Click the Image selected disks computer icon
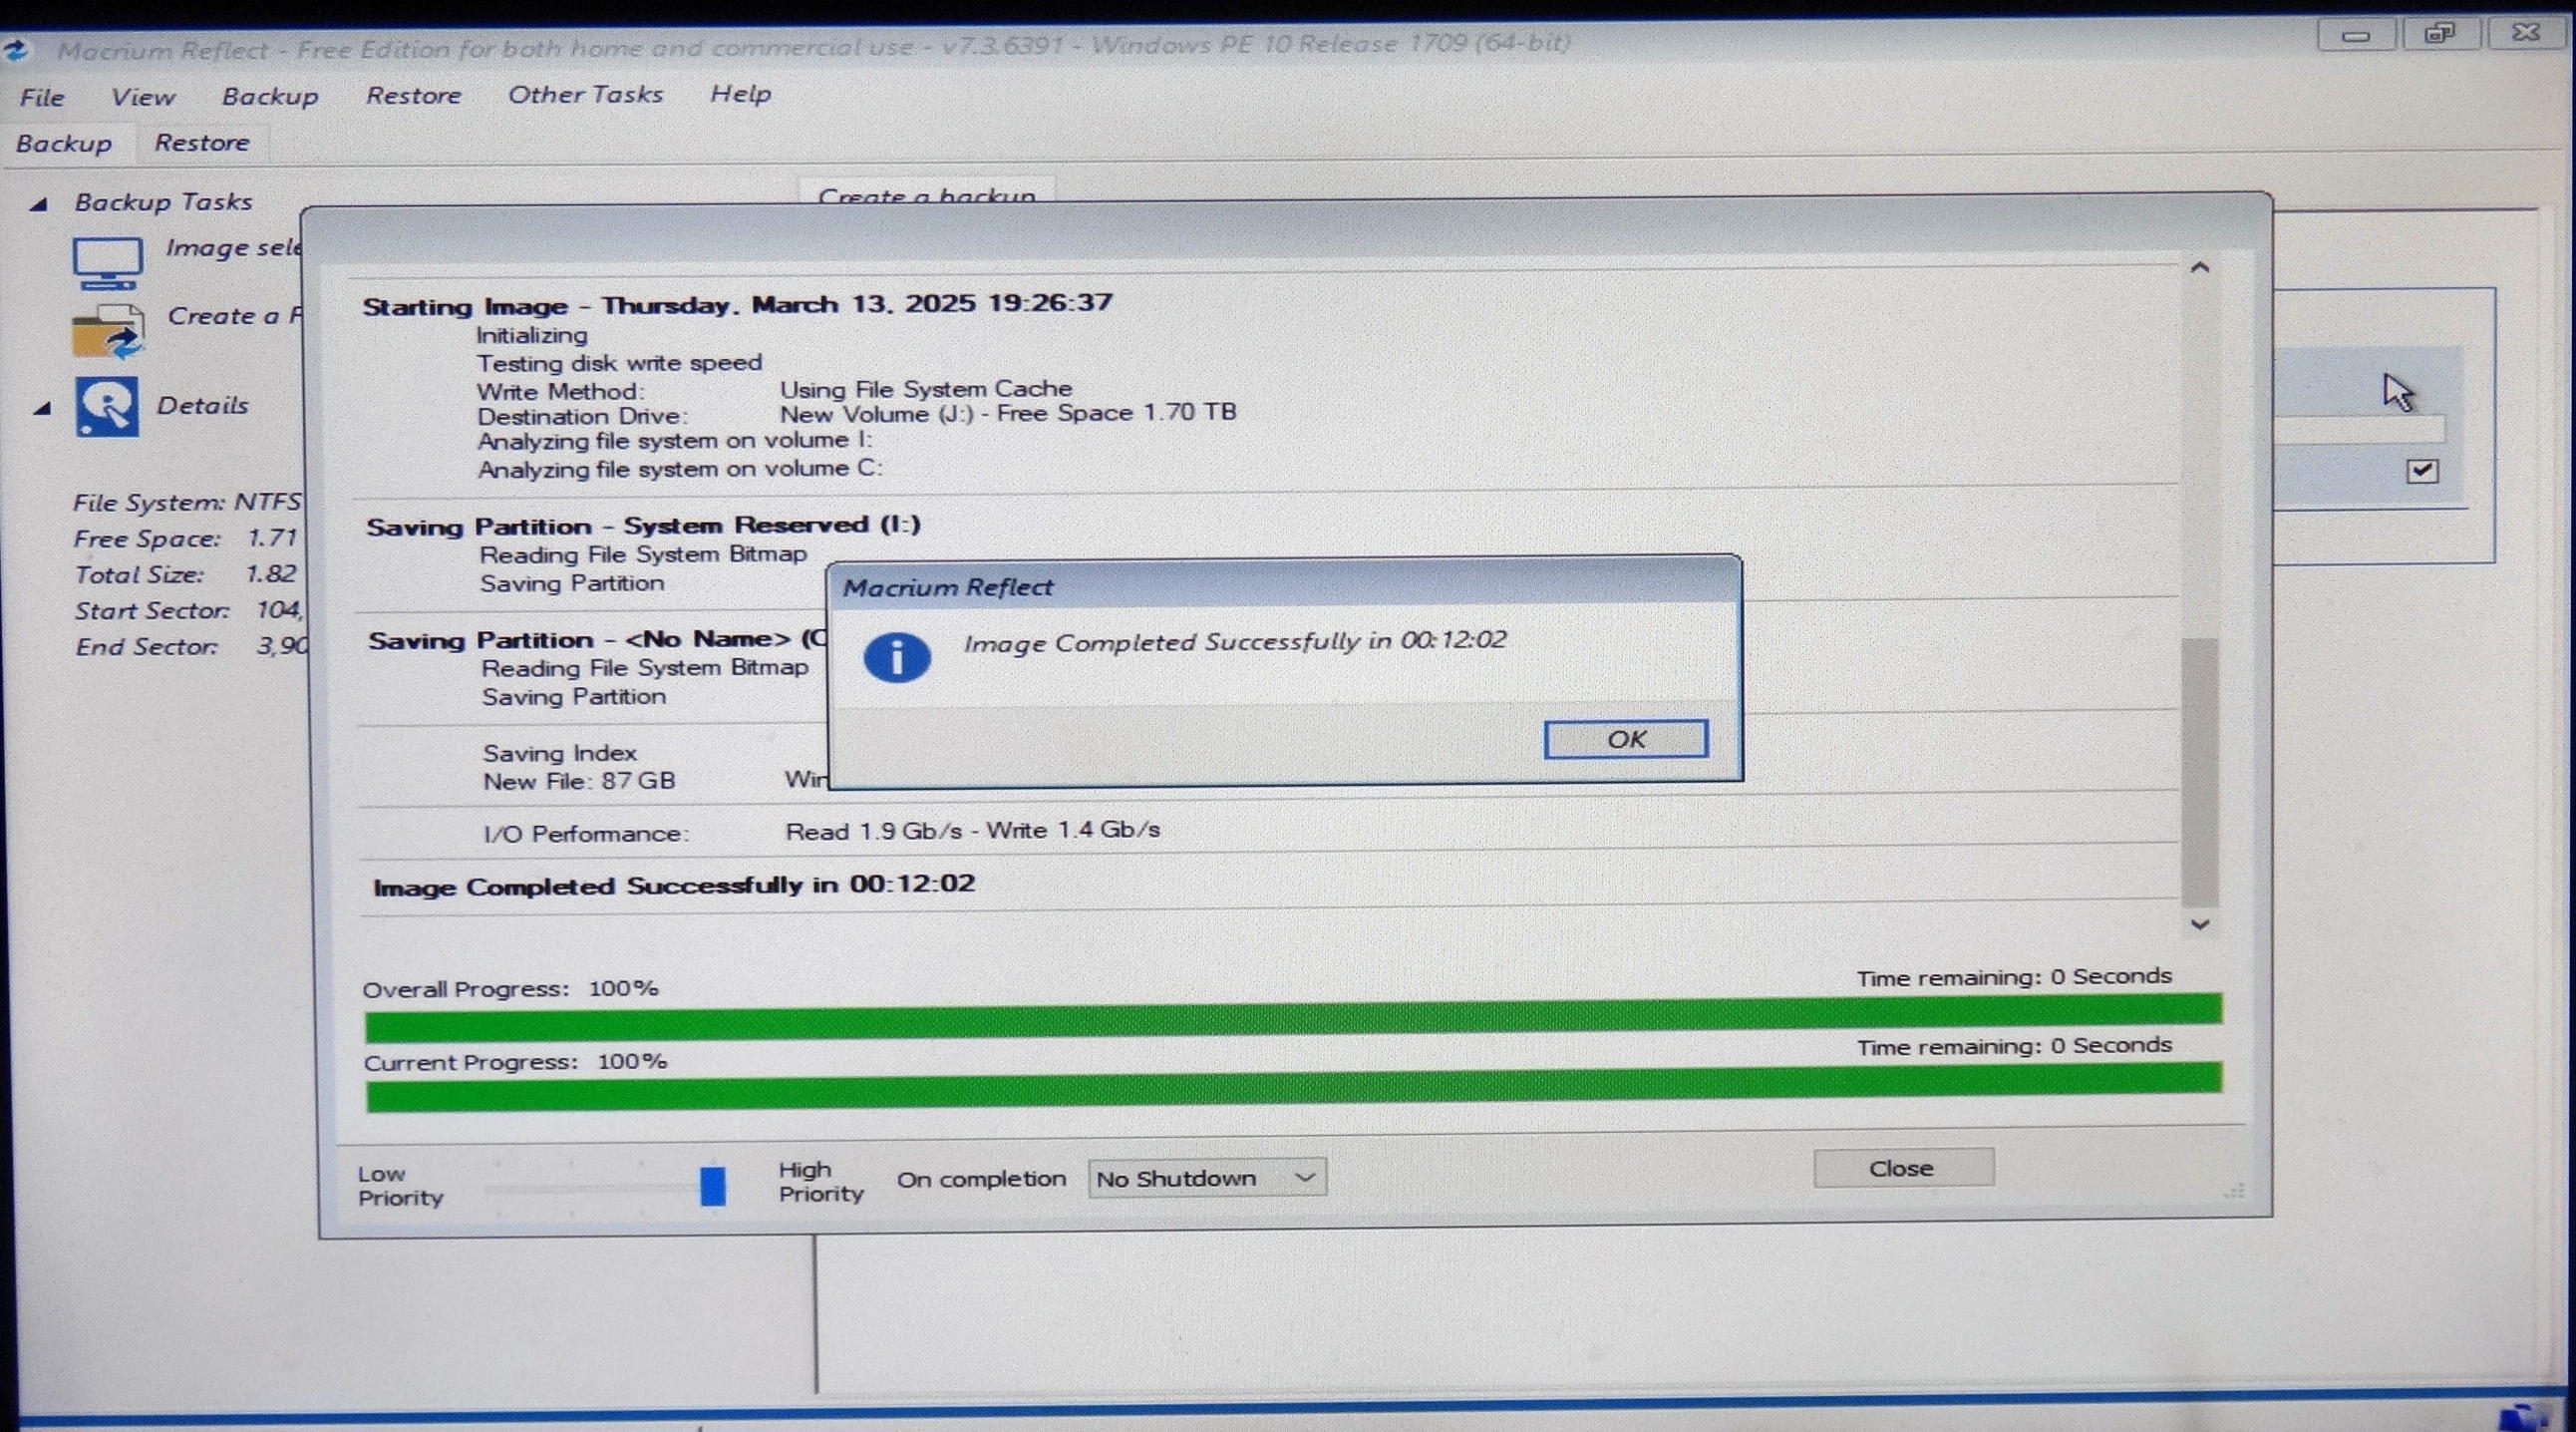2576x1432 pixels. click(x=107, y=263)
